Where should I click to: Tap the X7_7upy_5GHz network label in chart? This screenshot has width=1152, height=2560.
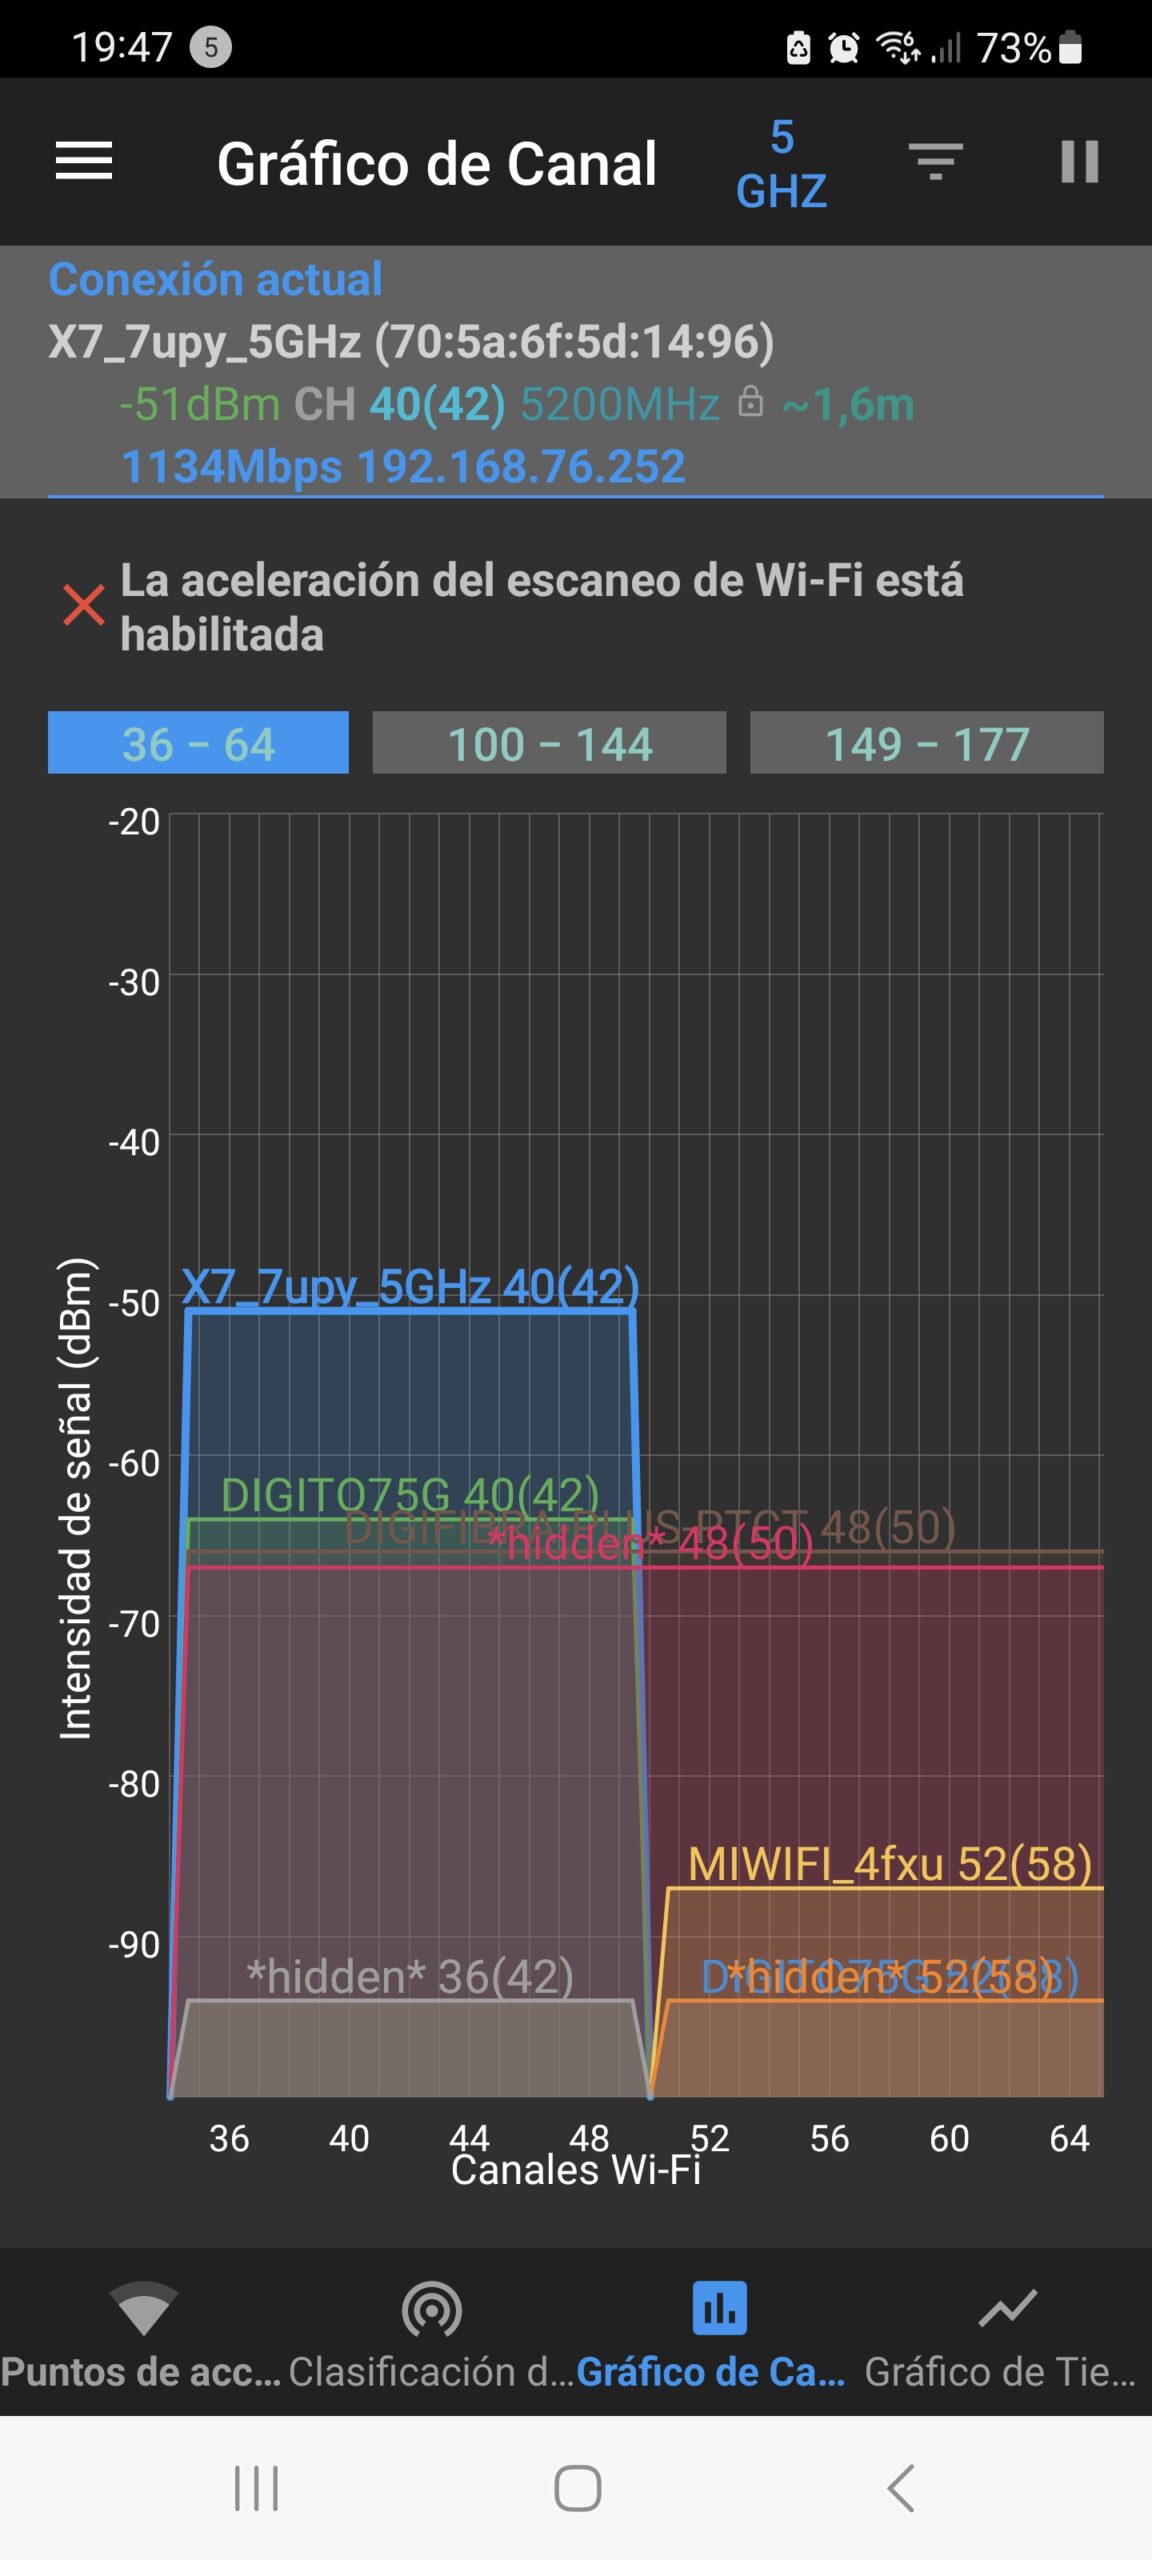[410, 1287]
